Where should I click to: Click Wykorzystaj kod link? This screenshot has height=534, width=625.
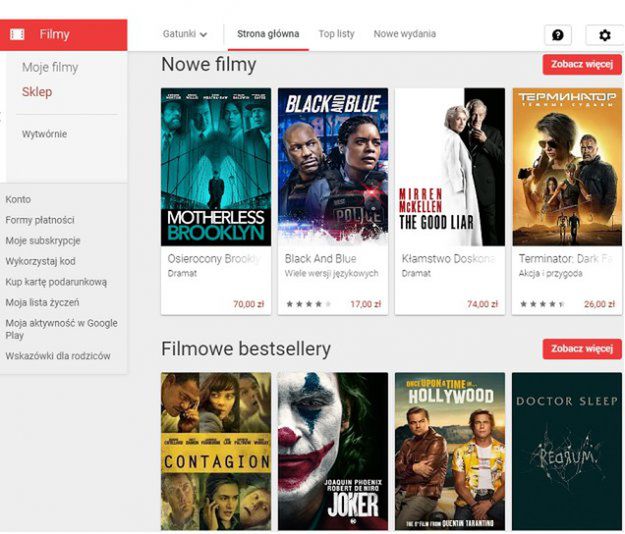click(x=40, y=261)
